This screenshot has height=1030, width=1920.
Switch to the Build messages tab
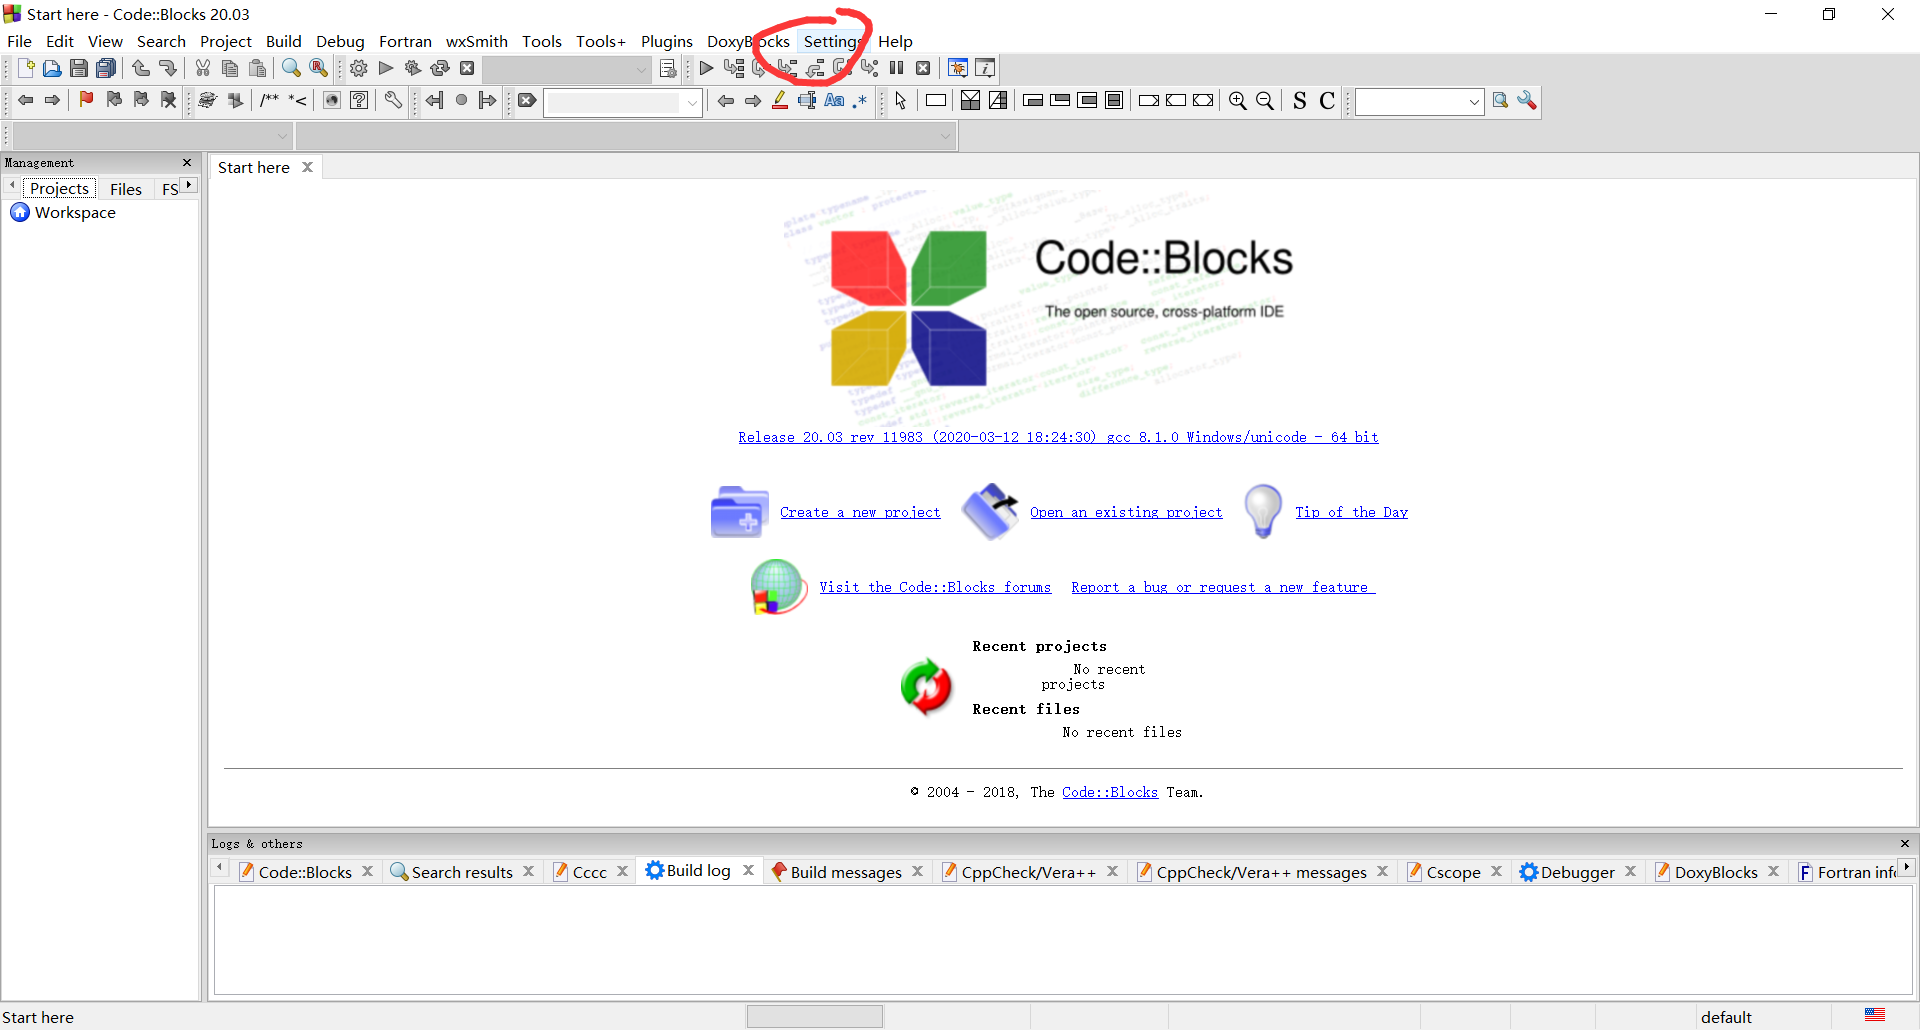[846, 872]
